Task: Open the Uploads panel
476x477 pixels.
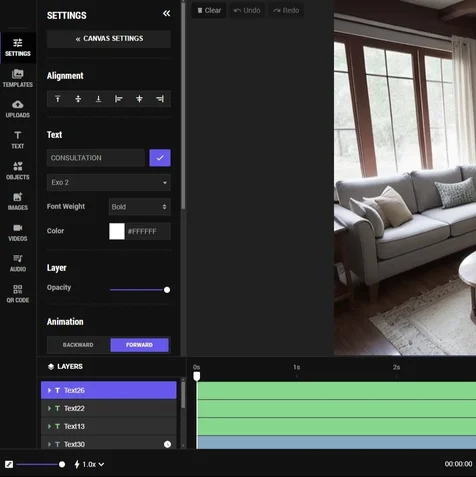Action: 18,109
